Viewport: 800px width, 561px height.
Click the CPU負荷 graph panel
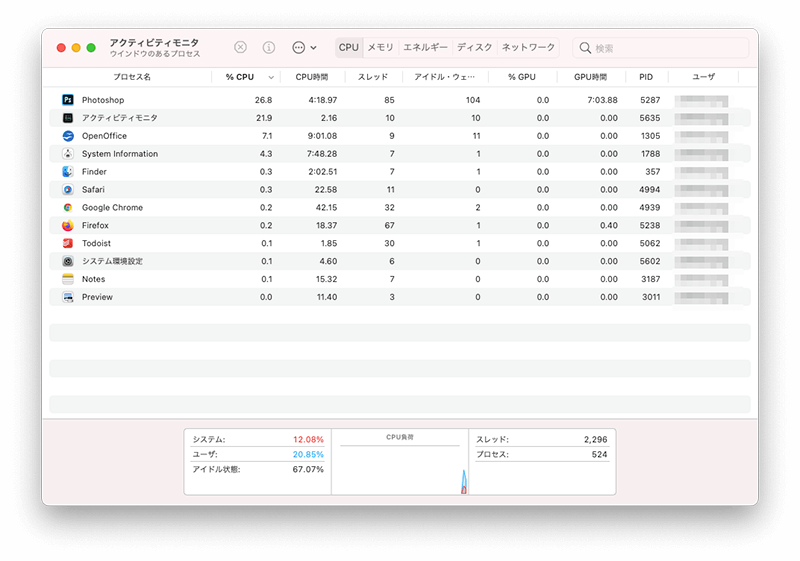(400, 462)
